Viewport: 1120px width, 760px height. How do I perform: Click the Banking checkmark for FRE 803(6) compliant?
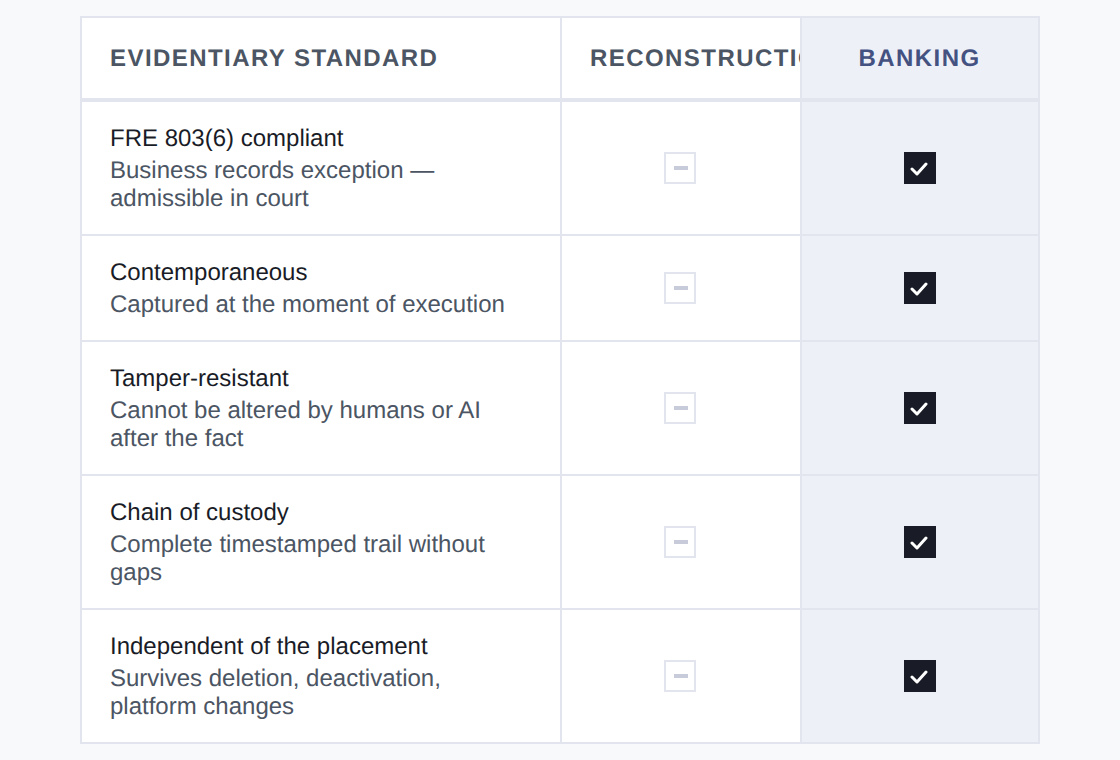coord(919,168)
